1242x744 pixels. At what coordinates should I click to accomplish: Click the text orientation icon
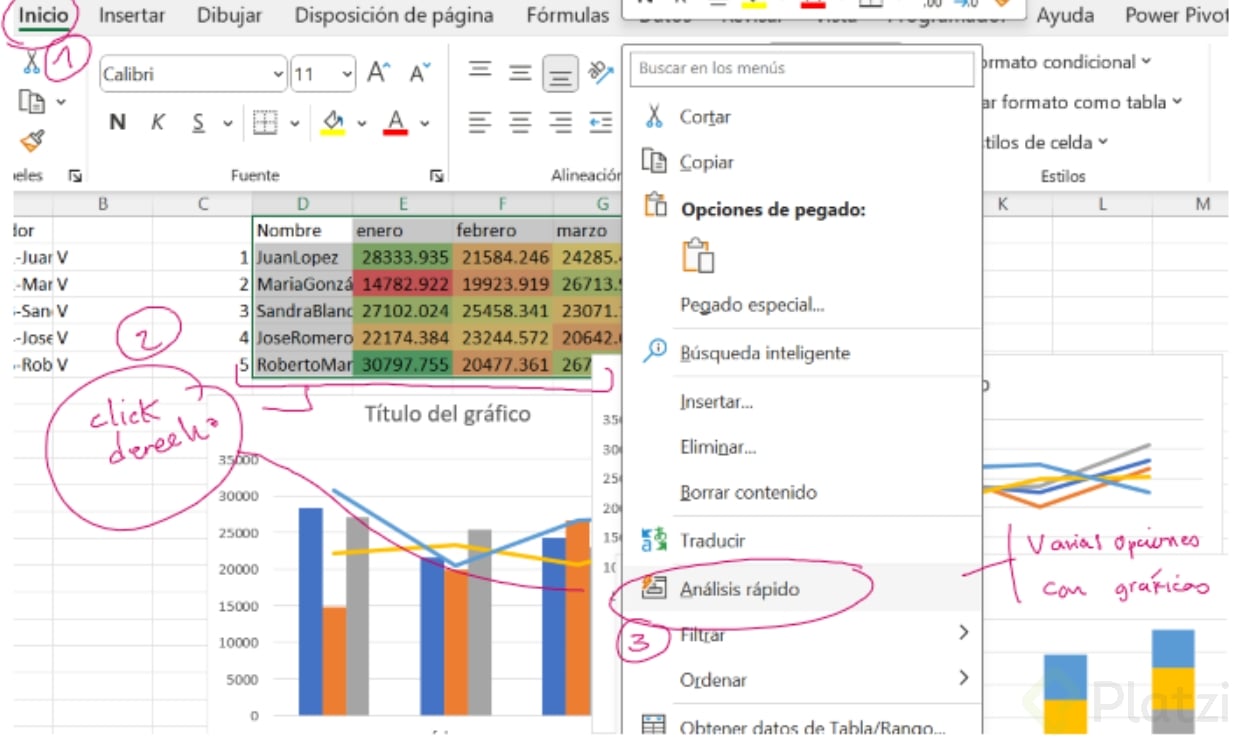(x=600, y=71)
